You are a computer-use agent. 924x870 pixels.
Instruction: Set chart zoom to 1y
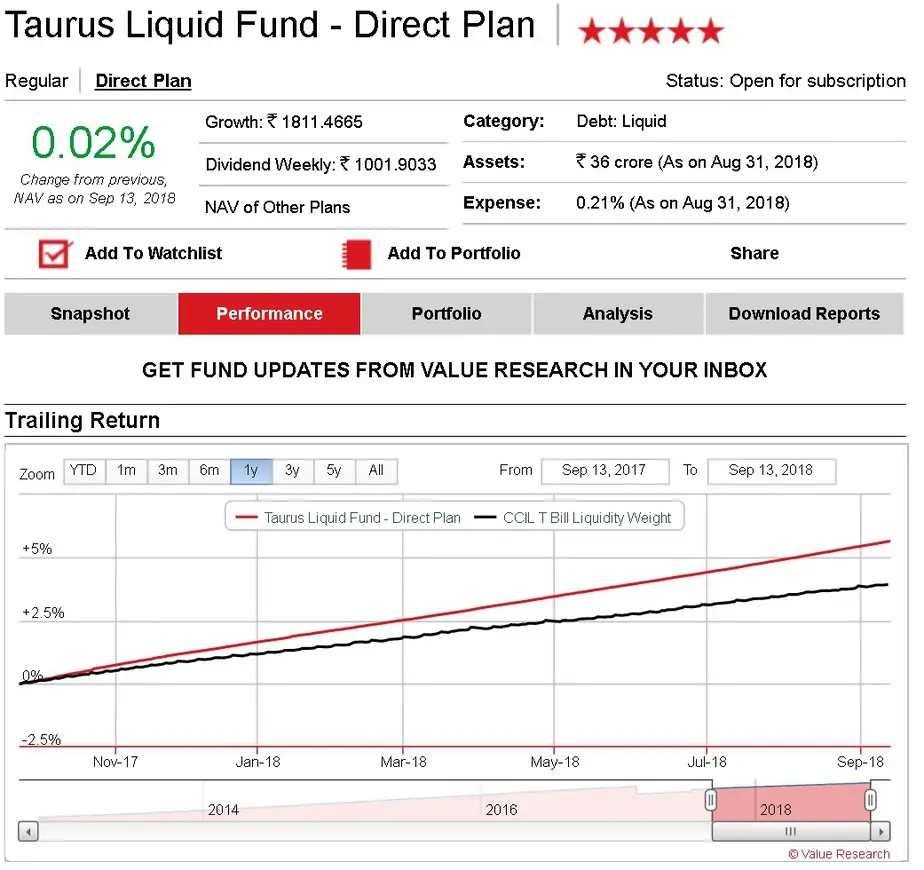click(x=251, y=471)
